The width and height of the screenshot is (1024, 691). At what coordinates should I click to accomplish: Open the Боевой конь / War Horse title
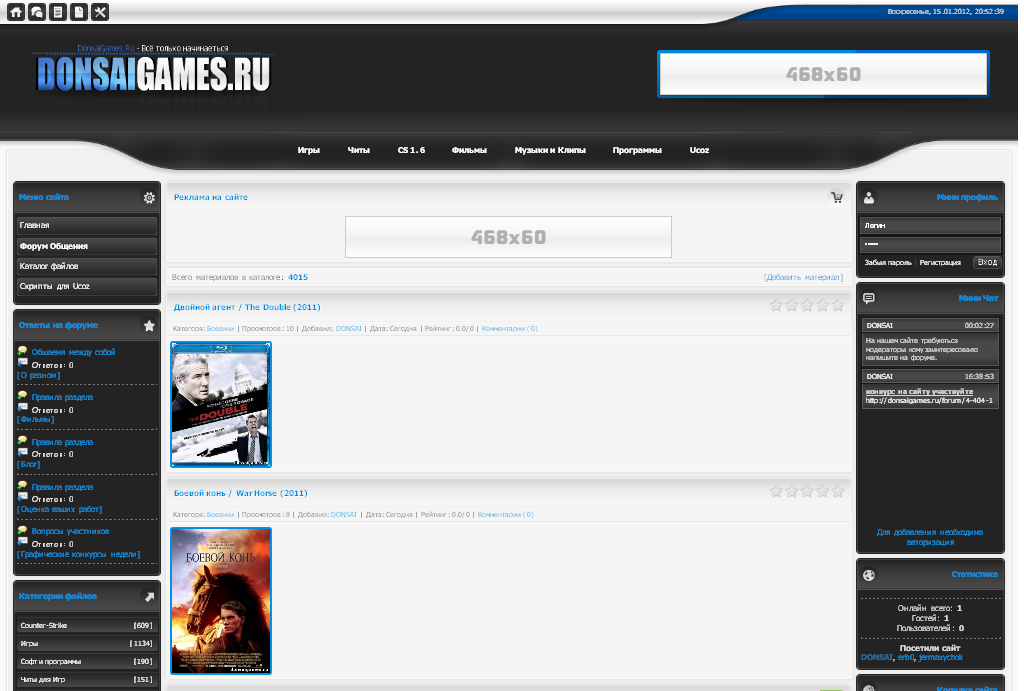coord(240,493)
